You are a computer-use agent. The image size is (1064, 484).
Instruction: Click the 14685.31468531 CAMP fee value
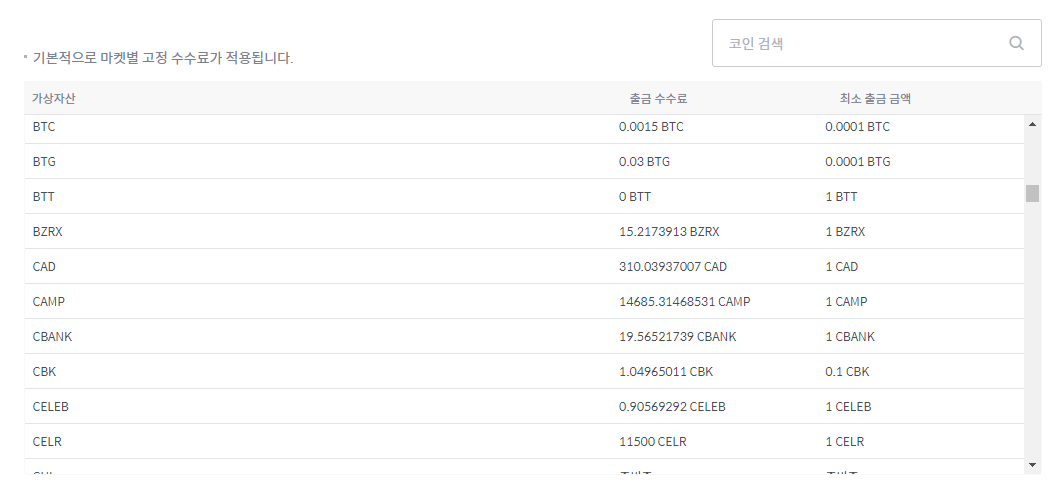click(685, 301)
